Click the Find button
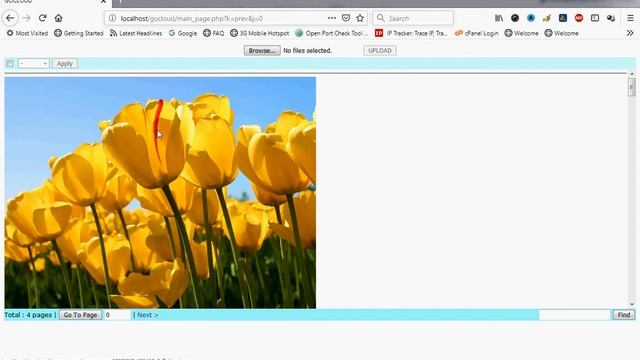 click(x=624, y=315)
